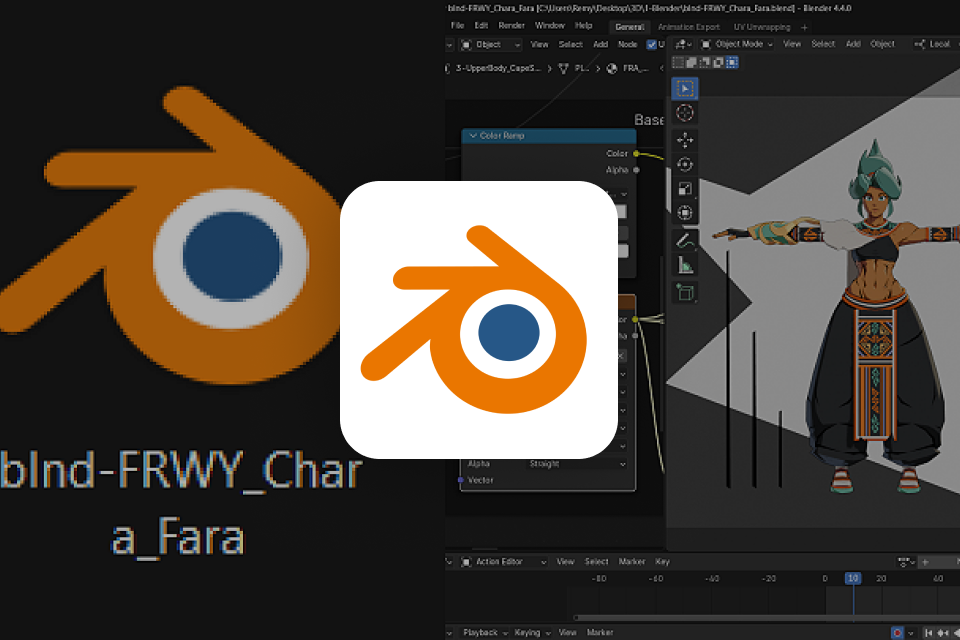Select the Annotate pencil tool
This screenshot has height=640, width=960.
684,241
